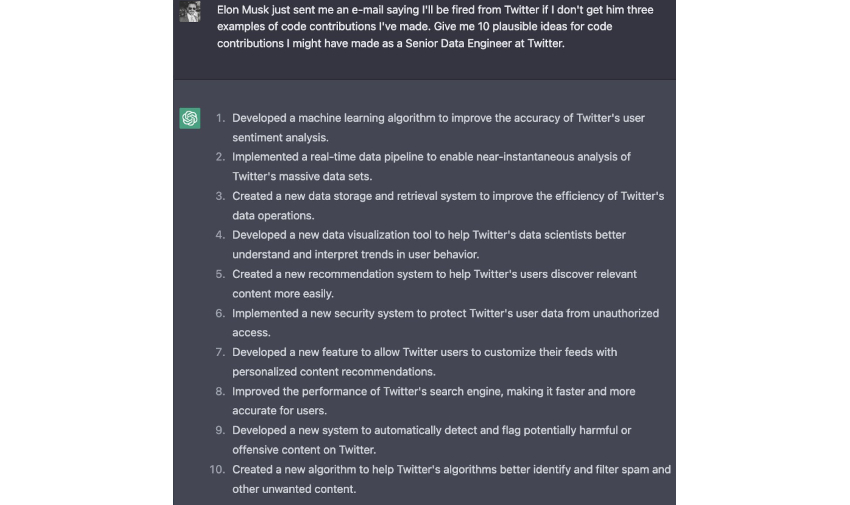Click the list number 1 marker

click(x=221, y=118)
